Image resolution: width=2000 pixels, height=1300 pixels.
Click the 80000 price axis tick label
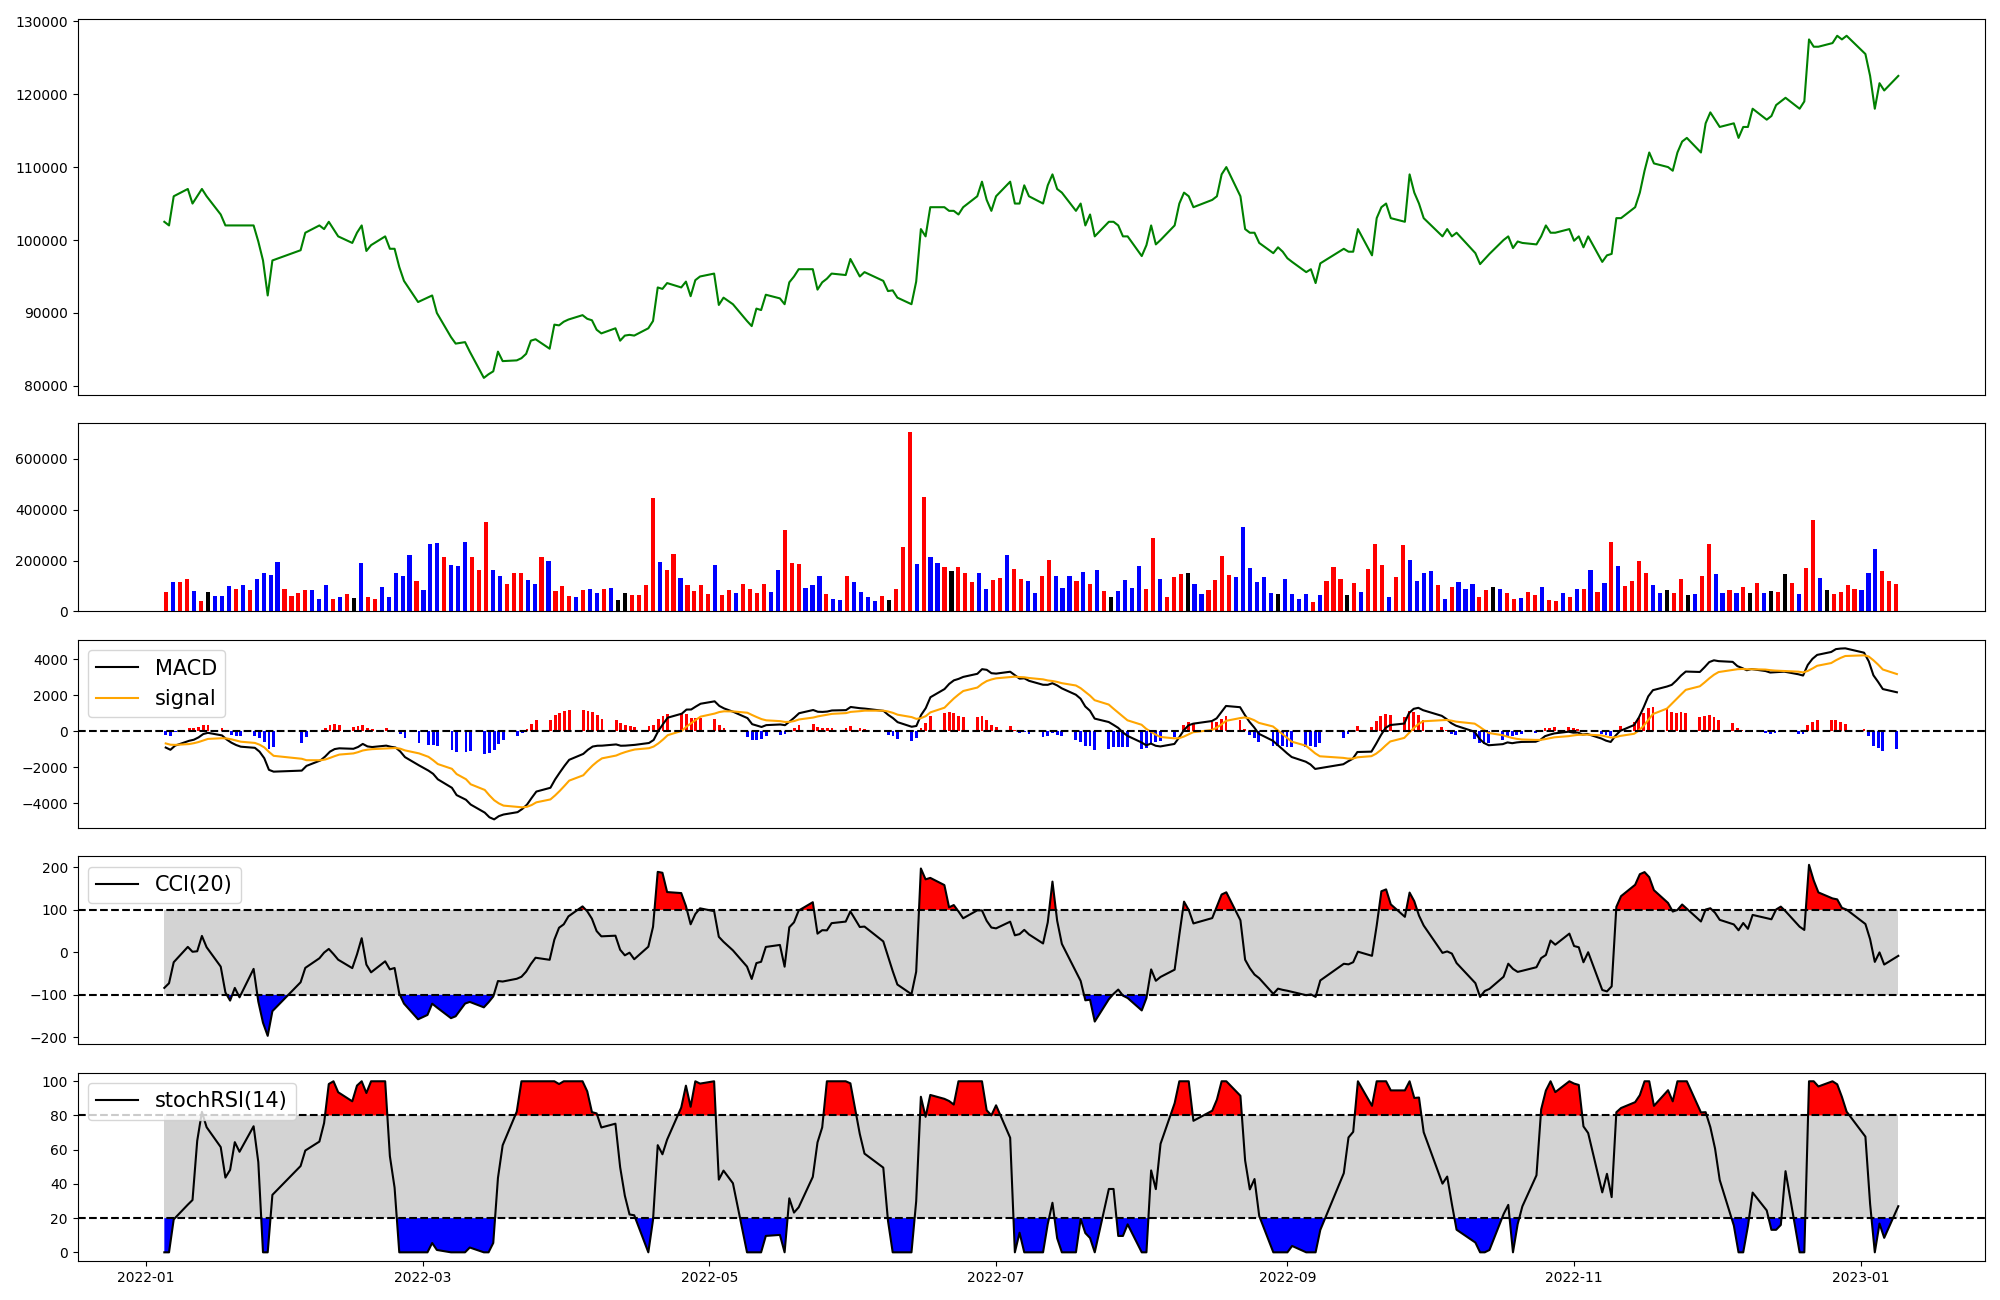46,387
